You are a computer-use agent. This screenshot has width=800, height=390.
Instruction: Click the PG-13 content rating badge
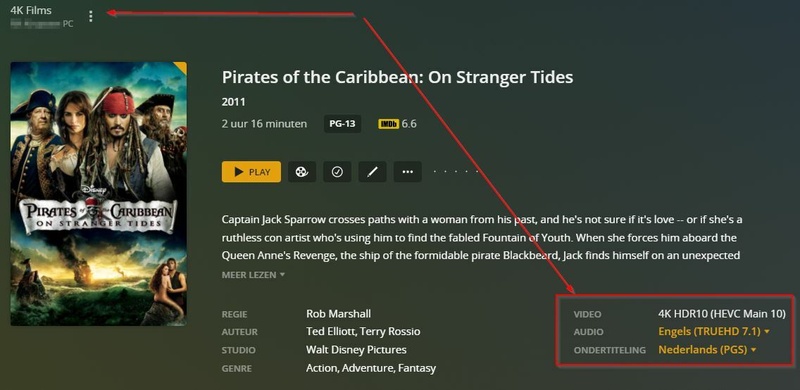click(x=342, y=124)
